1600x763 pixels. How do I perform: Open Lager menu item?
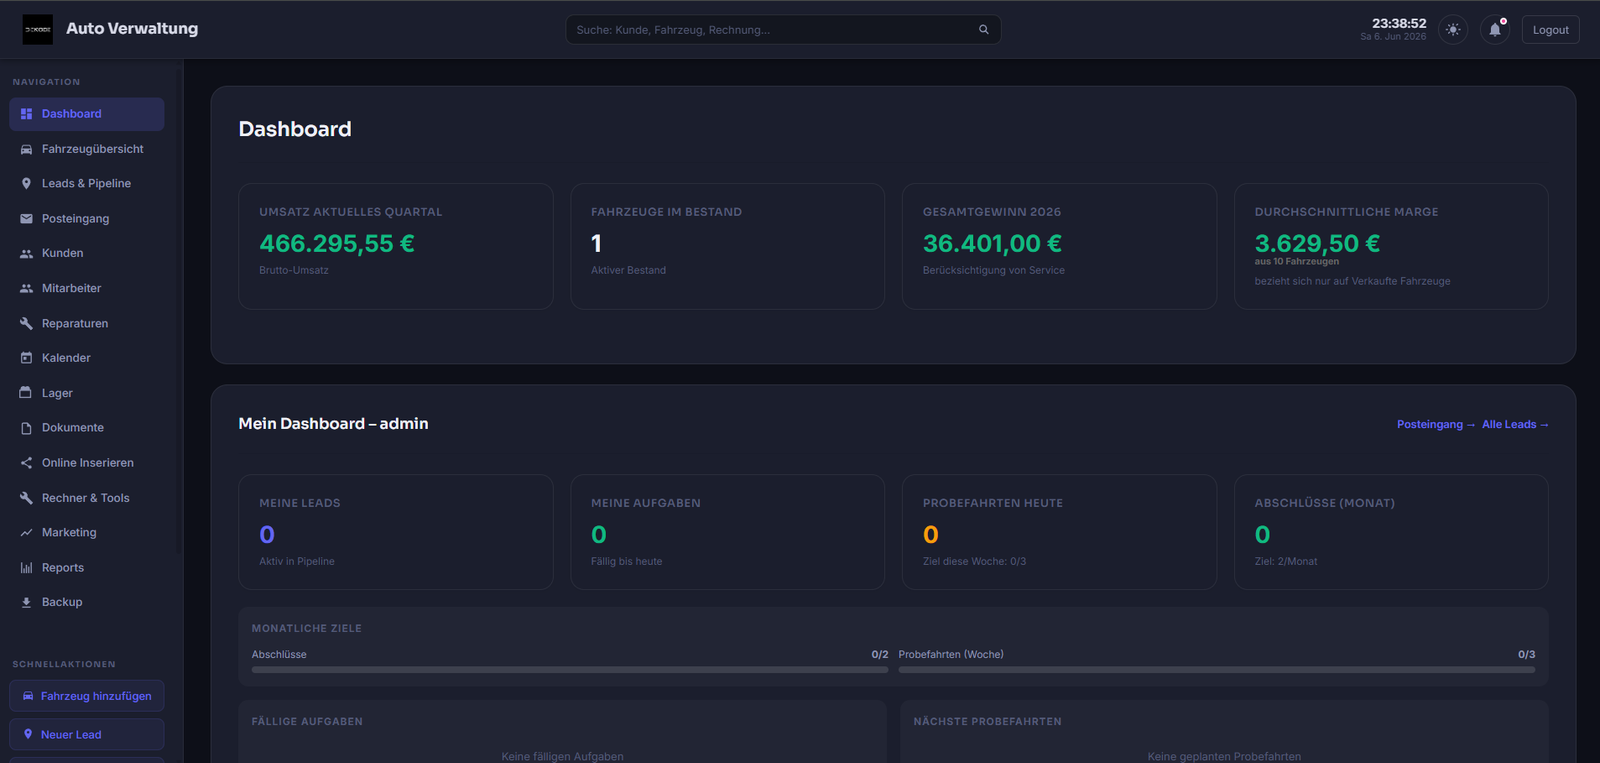tap(87, 393)
